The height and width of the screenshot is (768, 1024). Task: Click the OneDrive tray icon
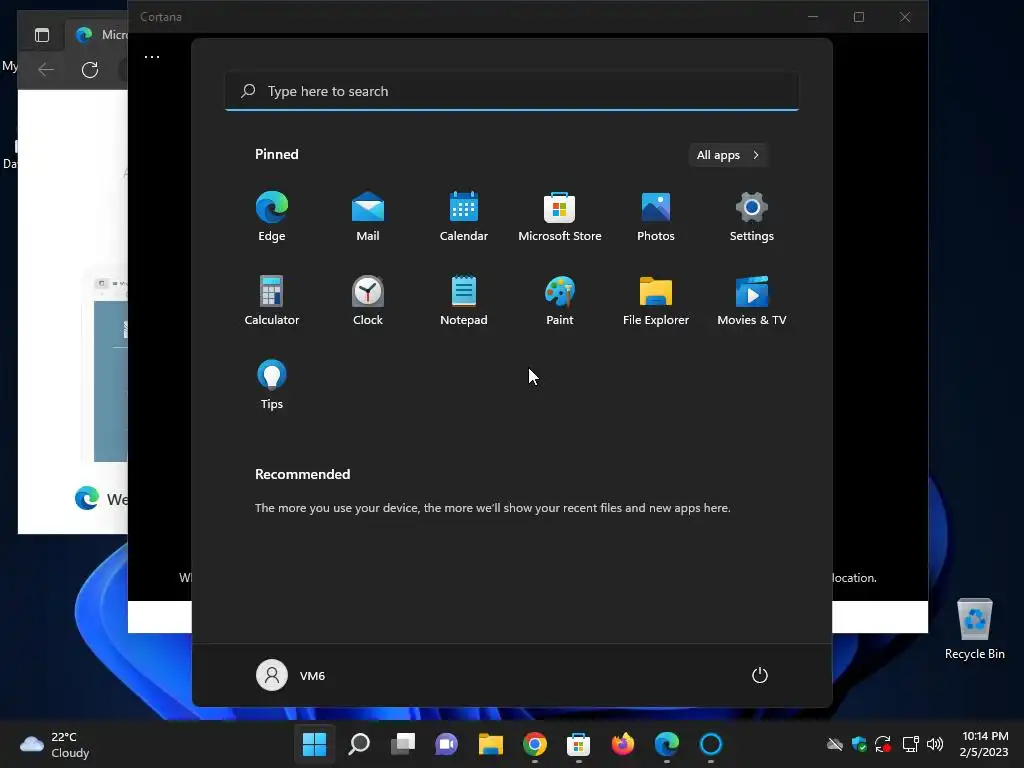coord(835,744)
